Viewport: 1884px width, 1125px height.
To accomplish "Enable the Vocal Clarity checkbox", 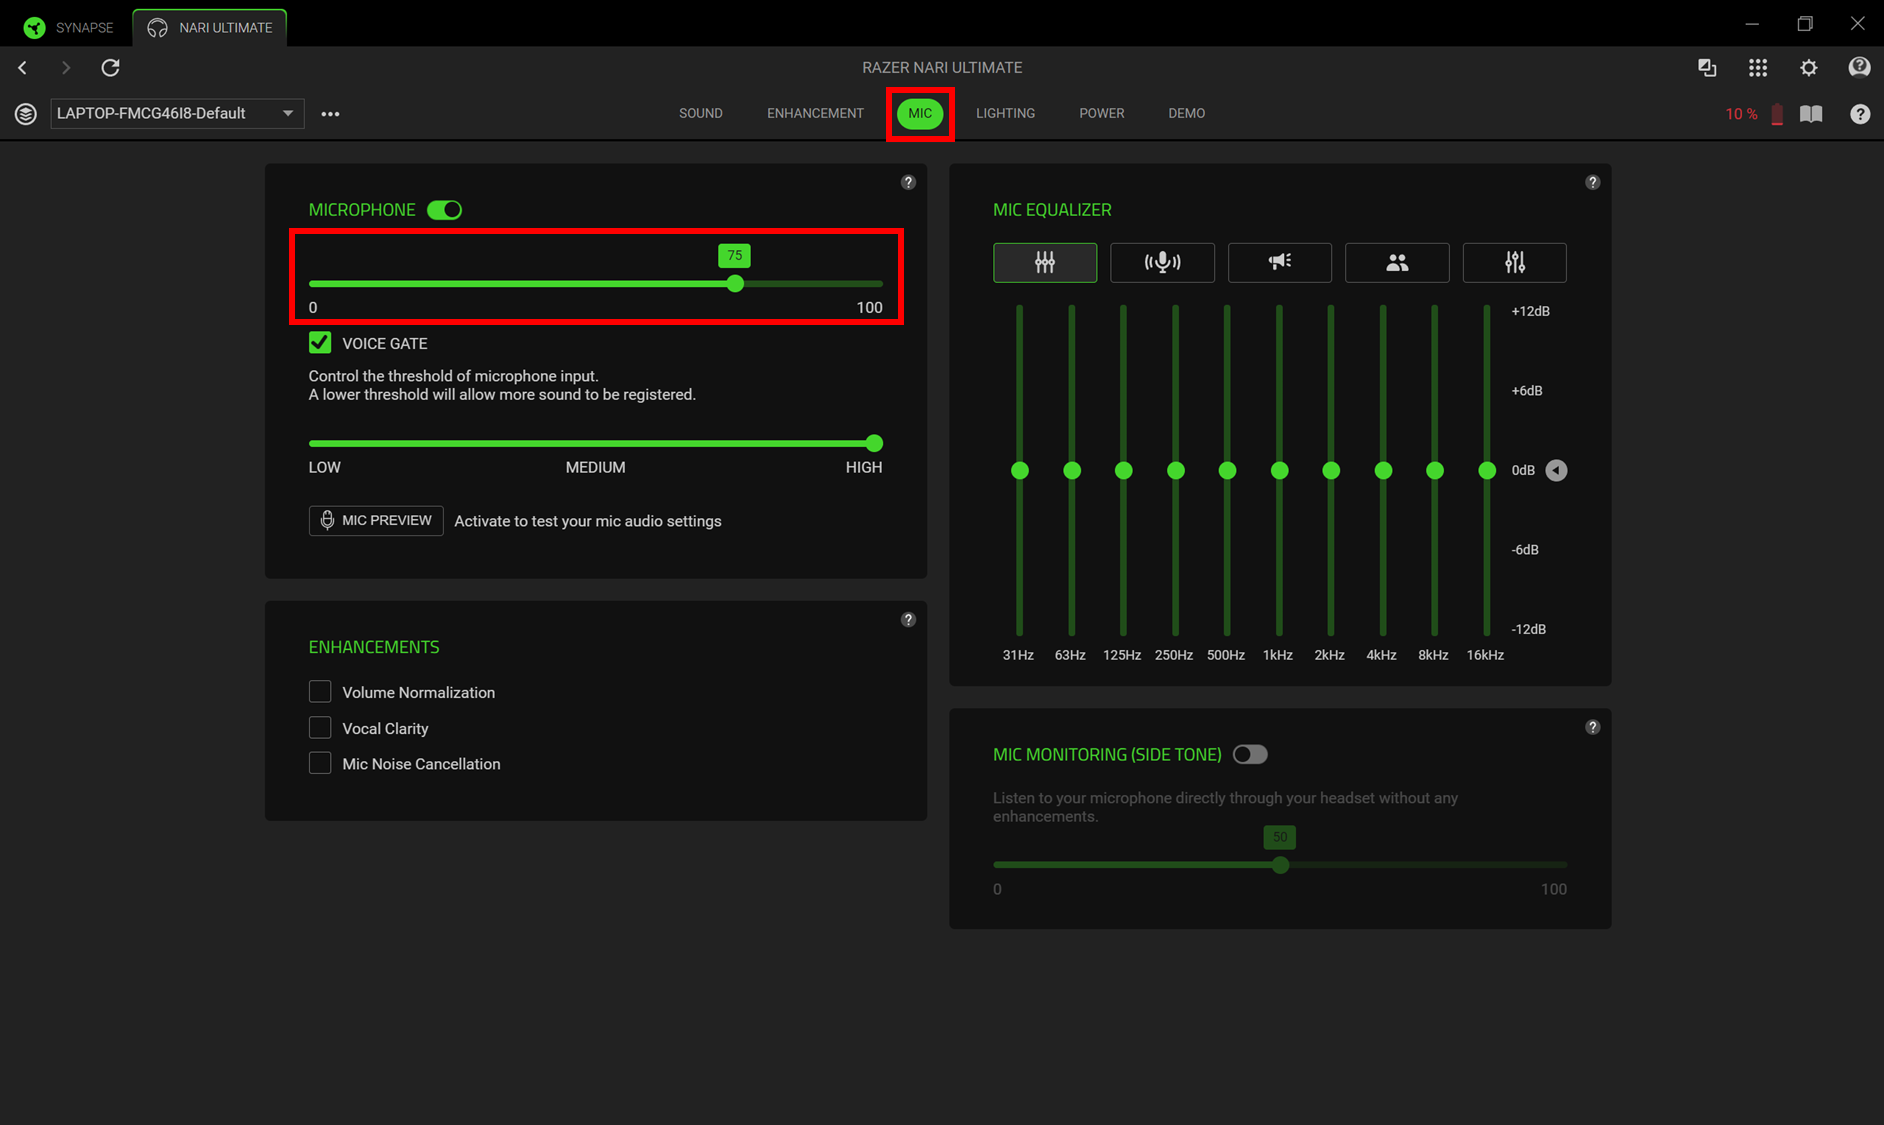I will click(320, 728).
